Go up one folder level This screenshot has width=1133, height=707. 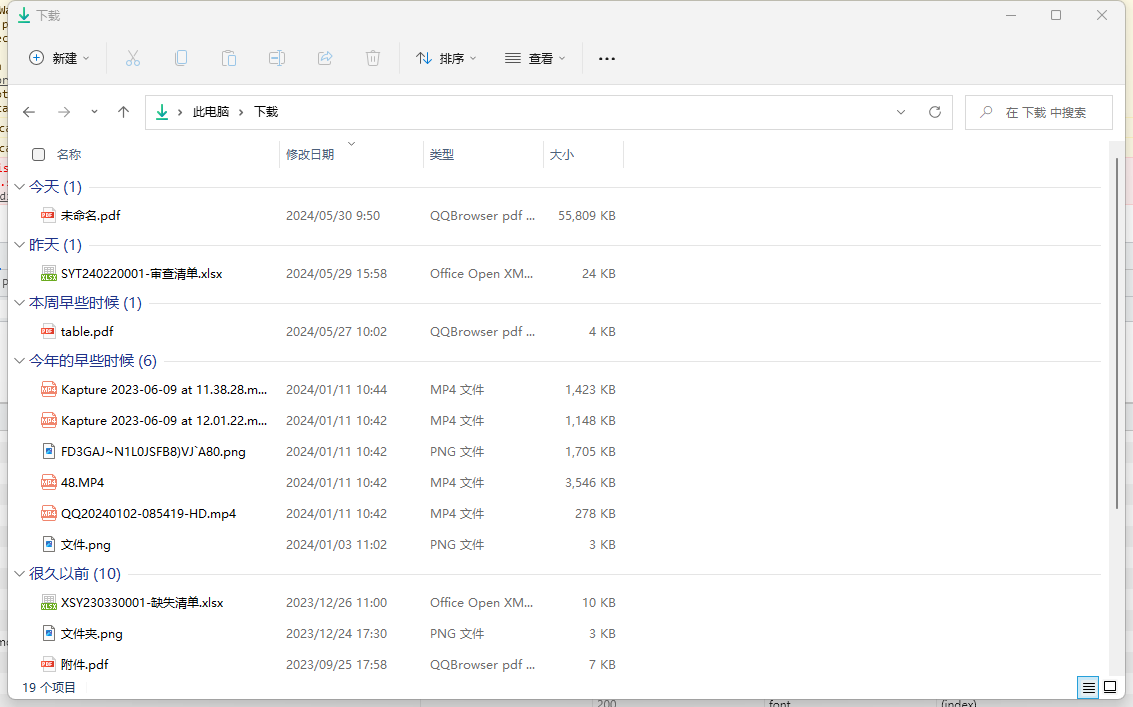click(123, 112)
